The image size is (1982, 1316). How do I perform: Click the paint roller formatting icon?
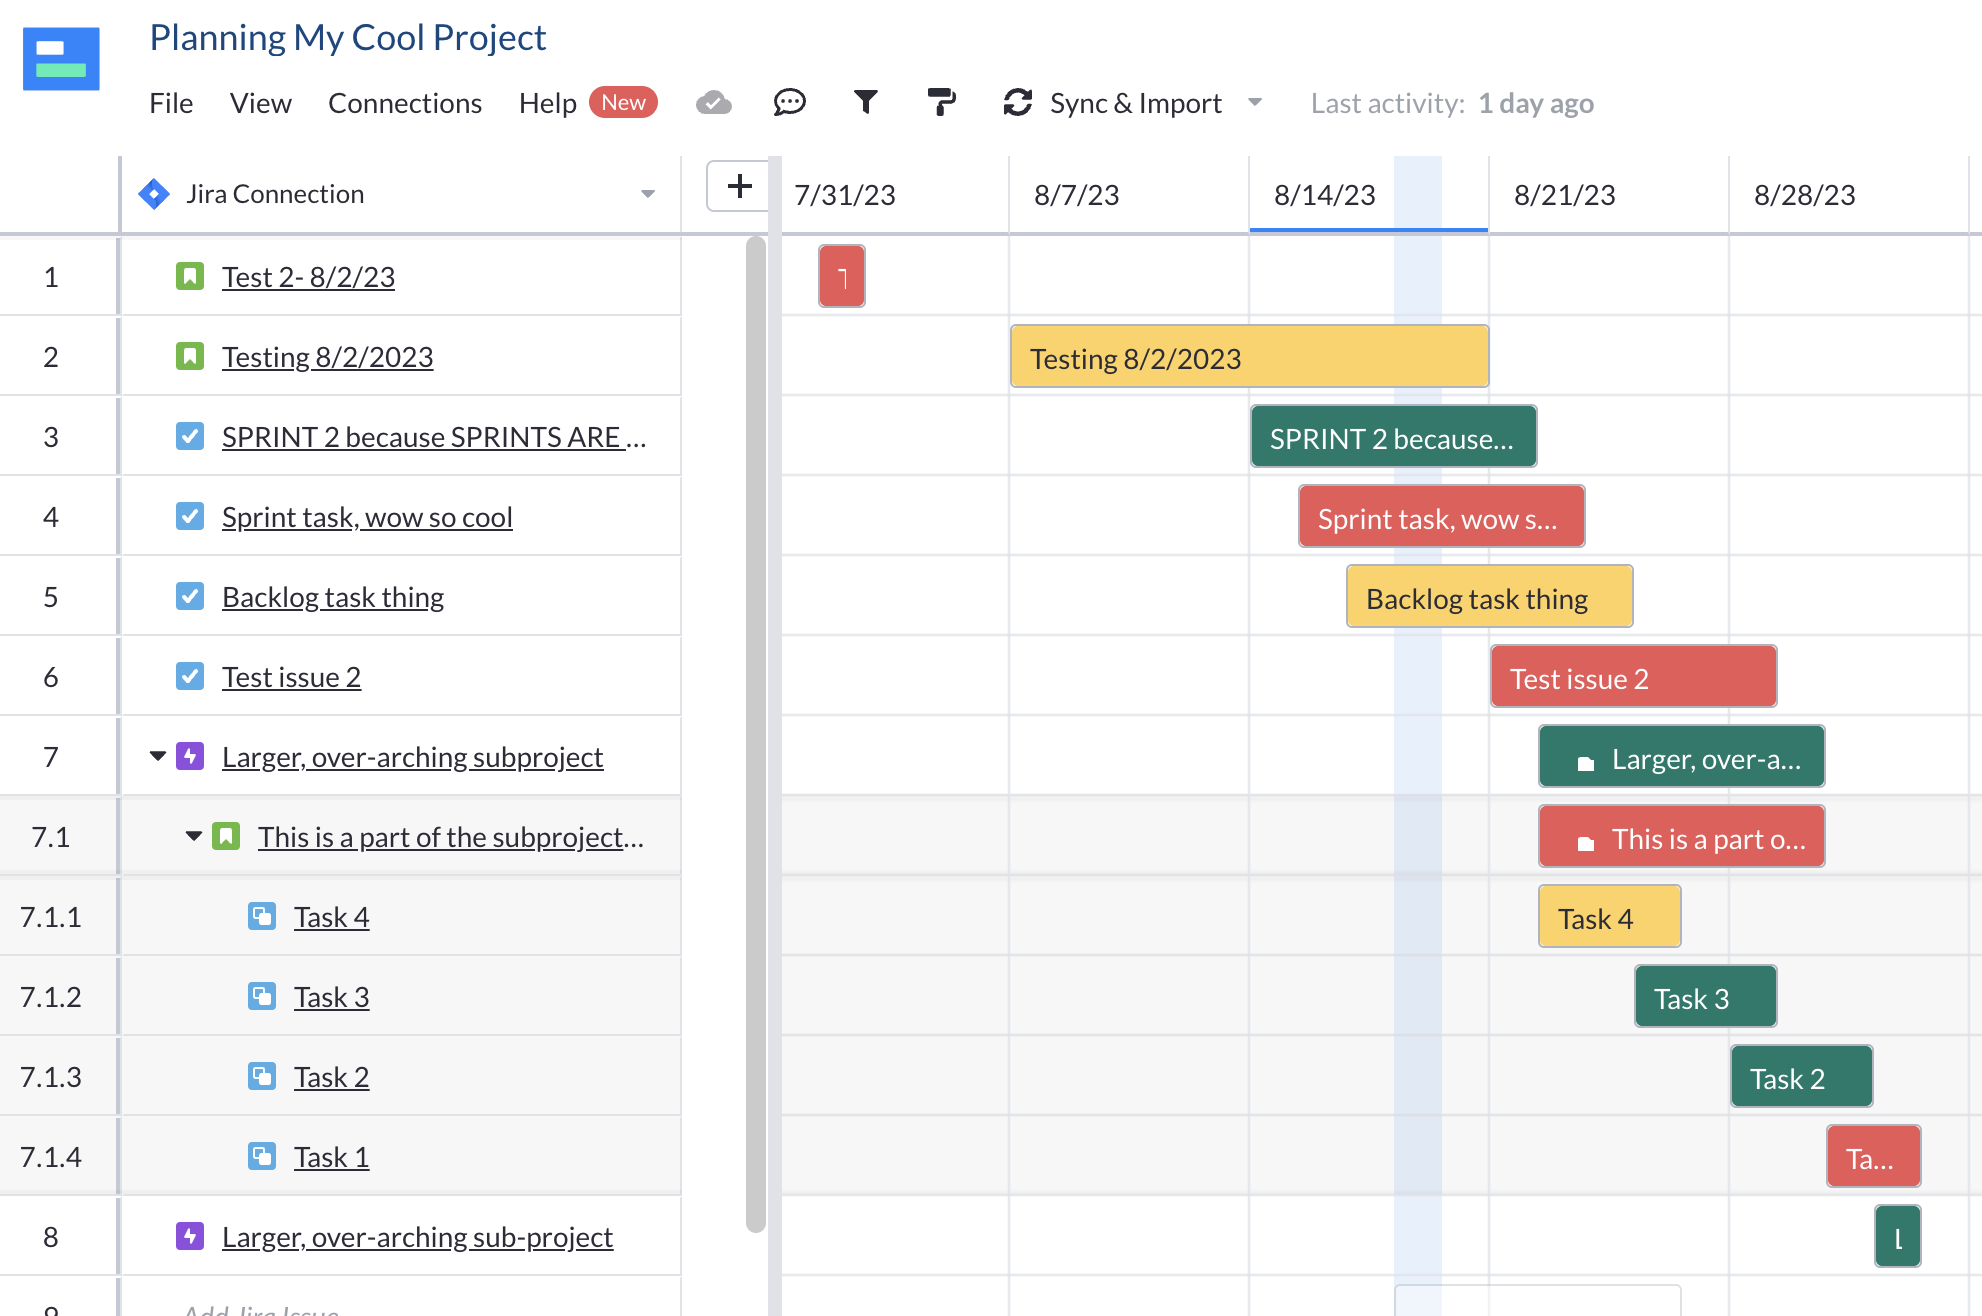pos(941,102)
